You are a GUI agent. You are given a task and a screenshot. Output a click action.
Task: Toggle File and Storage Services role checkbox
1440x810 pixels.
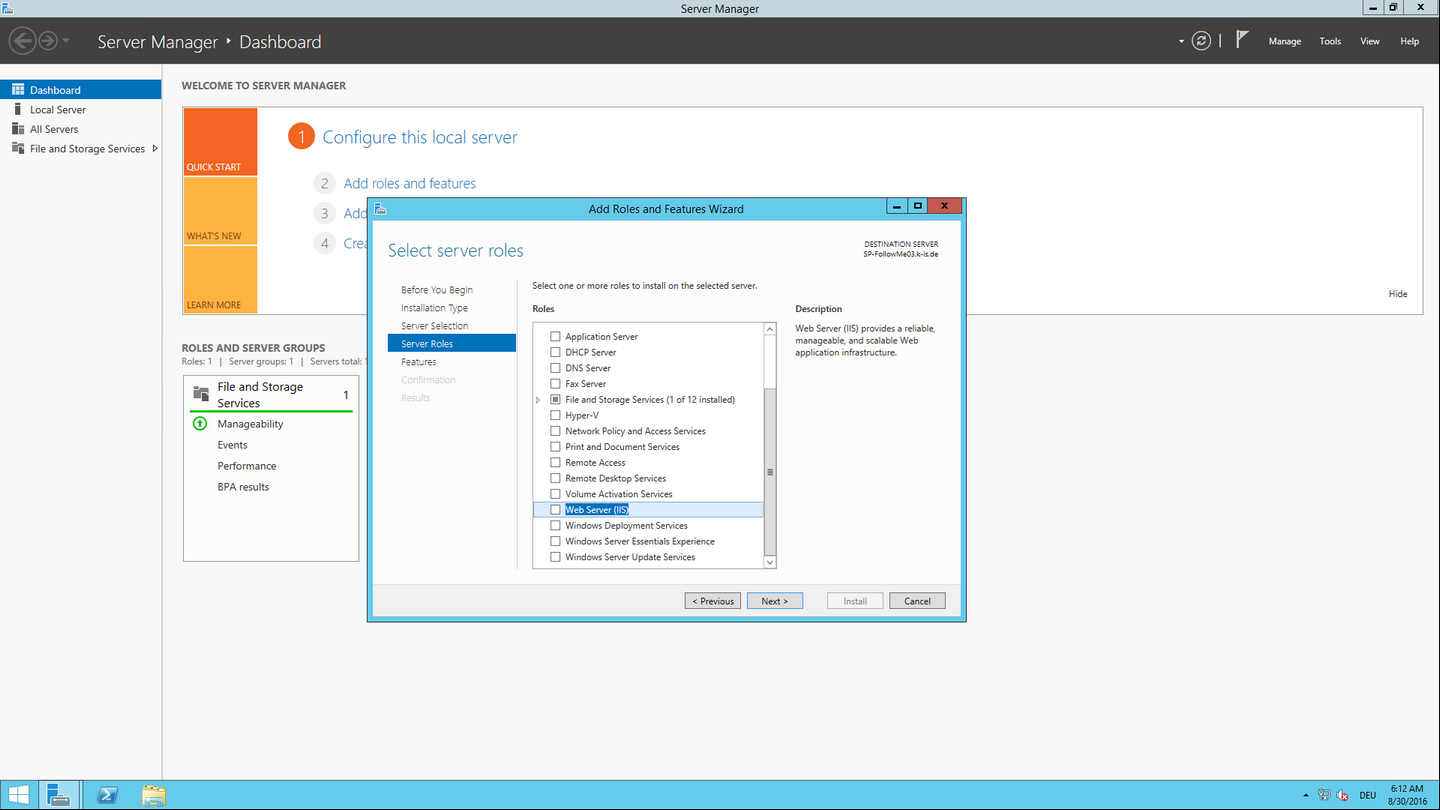[556, 400]
